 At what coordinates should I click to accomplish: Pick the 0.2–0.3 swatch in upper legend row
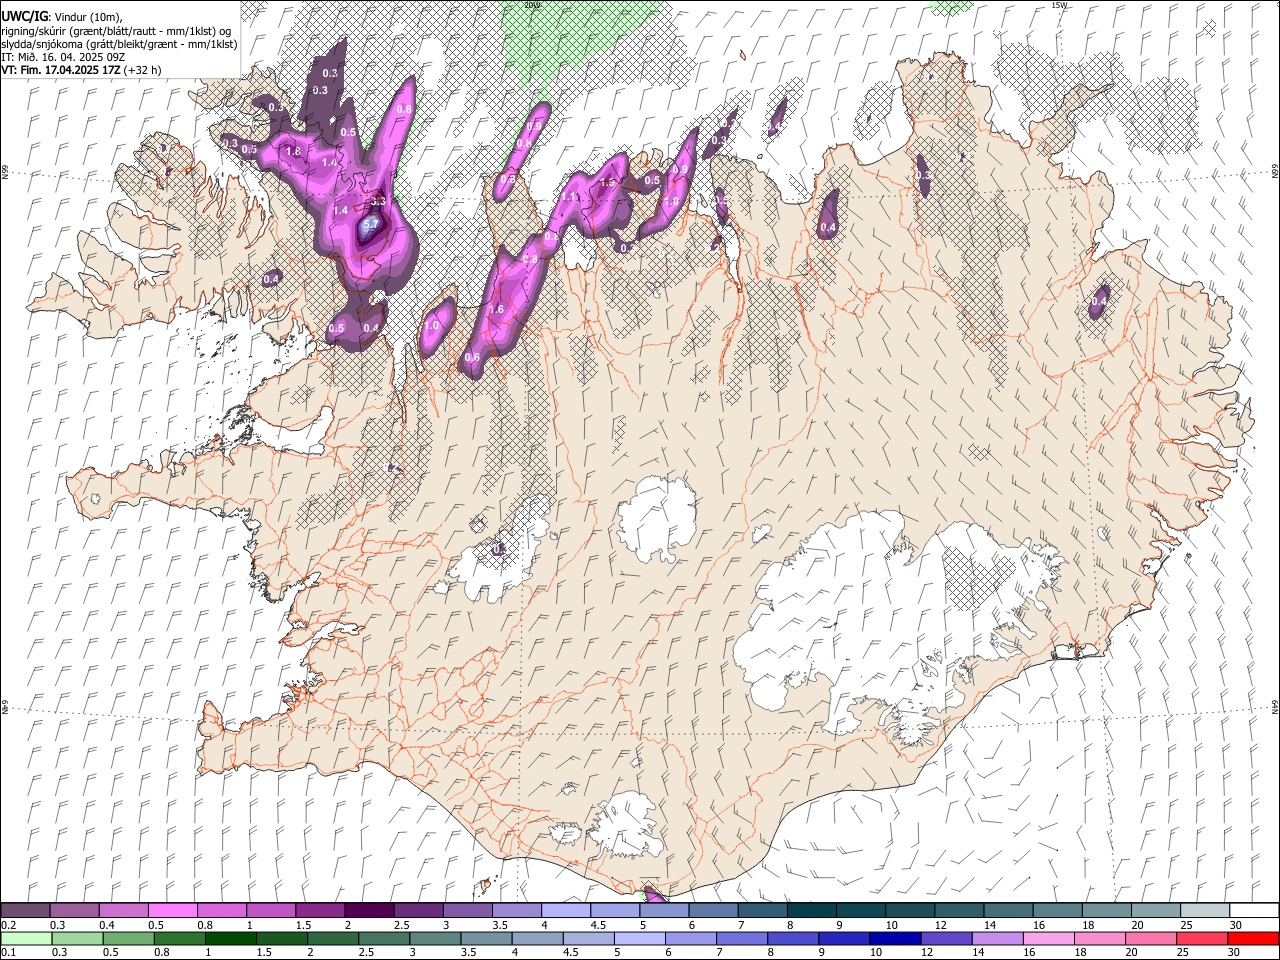pyautogui.click(x=25, y=911)
